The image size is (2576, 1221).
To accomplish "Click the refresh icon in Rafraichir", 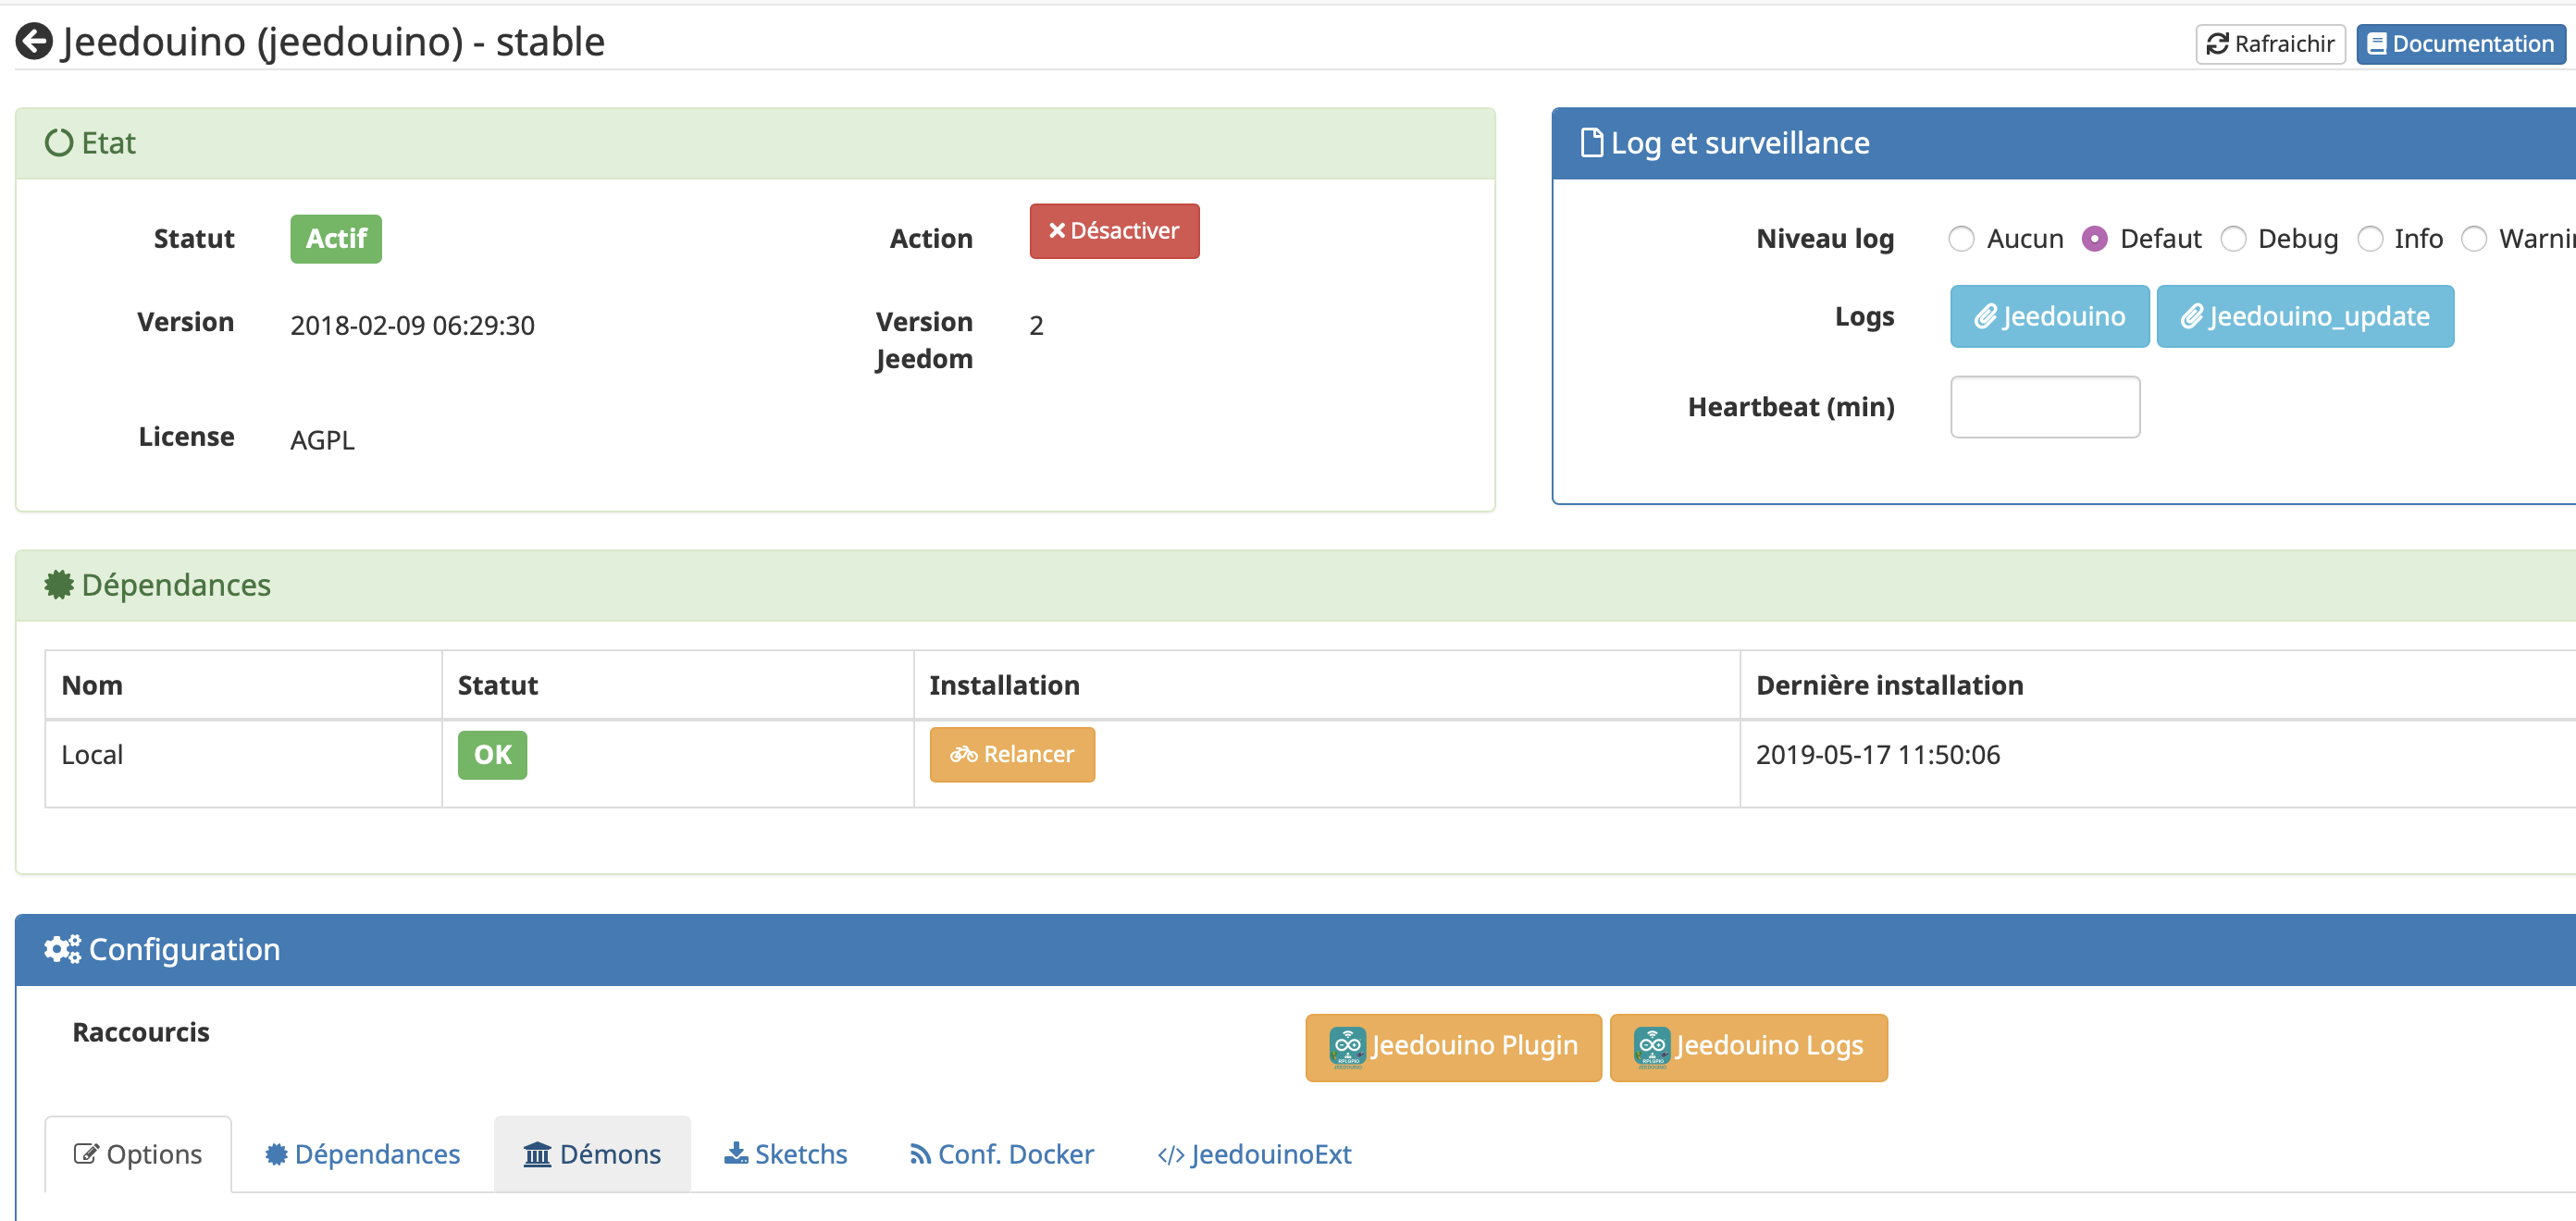I will [x=2217, y=44].
